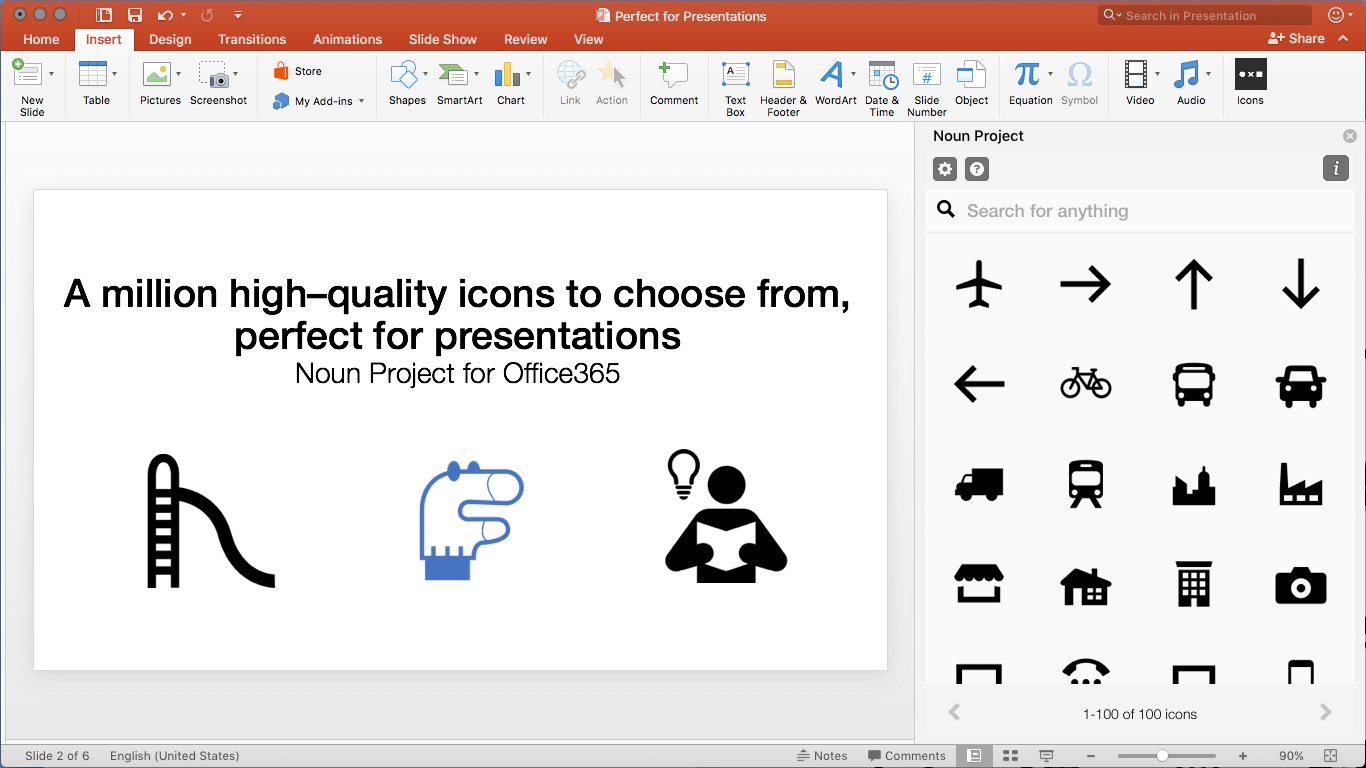Adjust the zoom slider
The width and height of the screenshot is (1366, 768).
[1165, 756]
